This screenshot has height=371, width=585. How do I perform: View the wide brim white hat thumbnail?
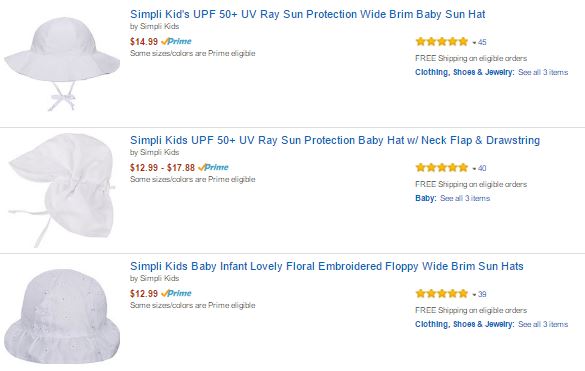point(62,64)
